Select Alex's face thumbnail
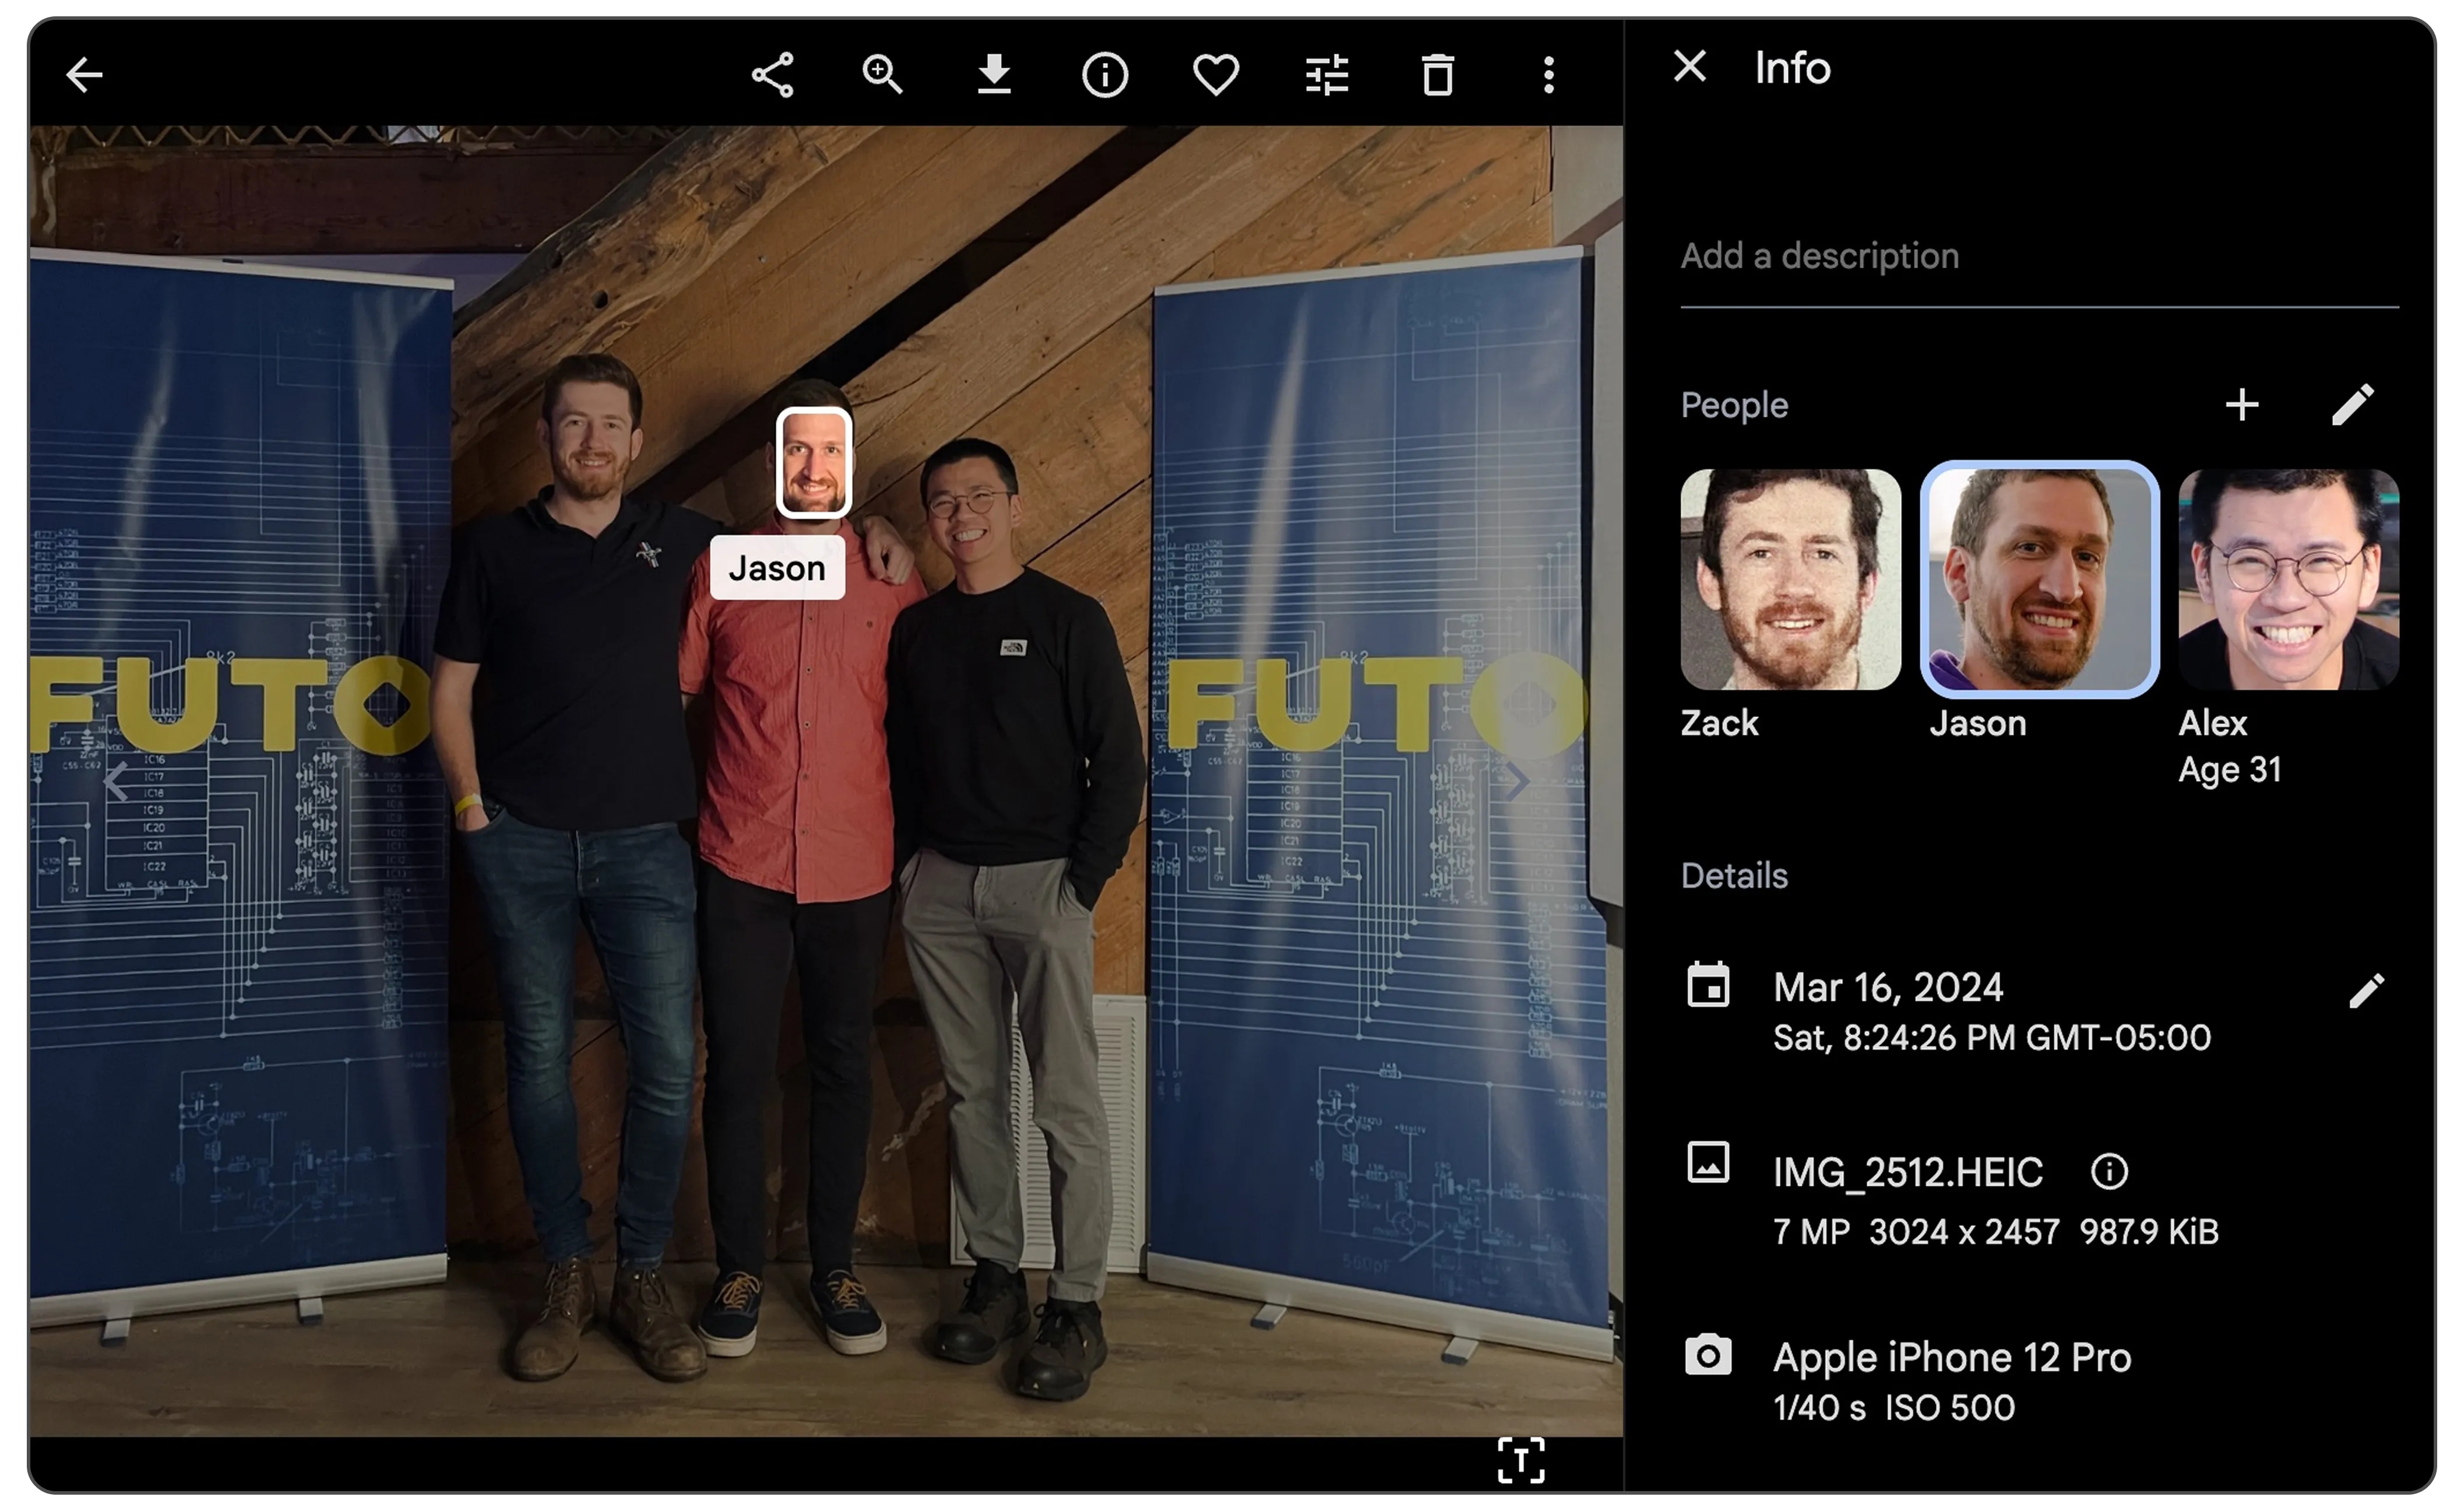The width and height of the screenshot is (2464, 1511). 2289,580
